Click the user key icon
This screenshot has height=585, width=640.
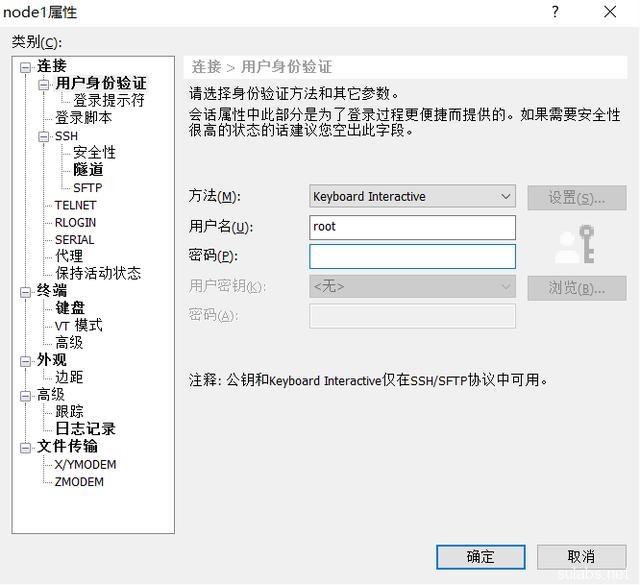(x=576, y=244)
